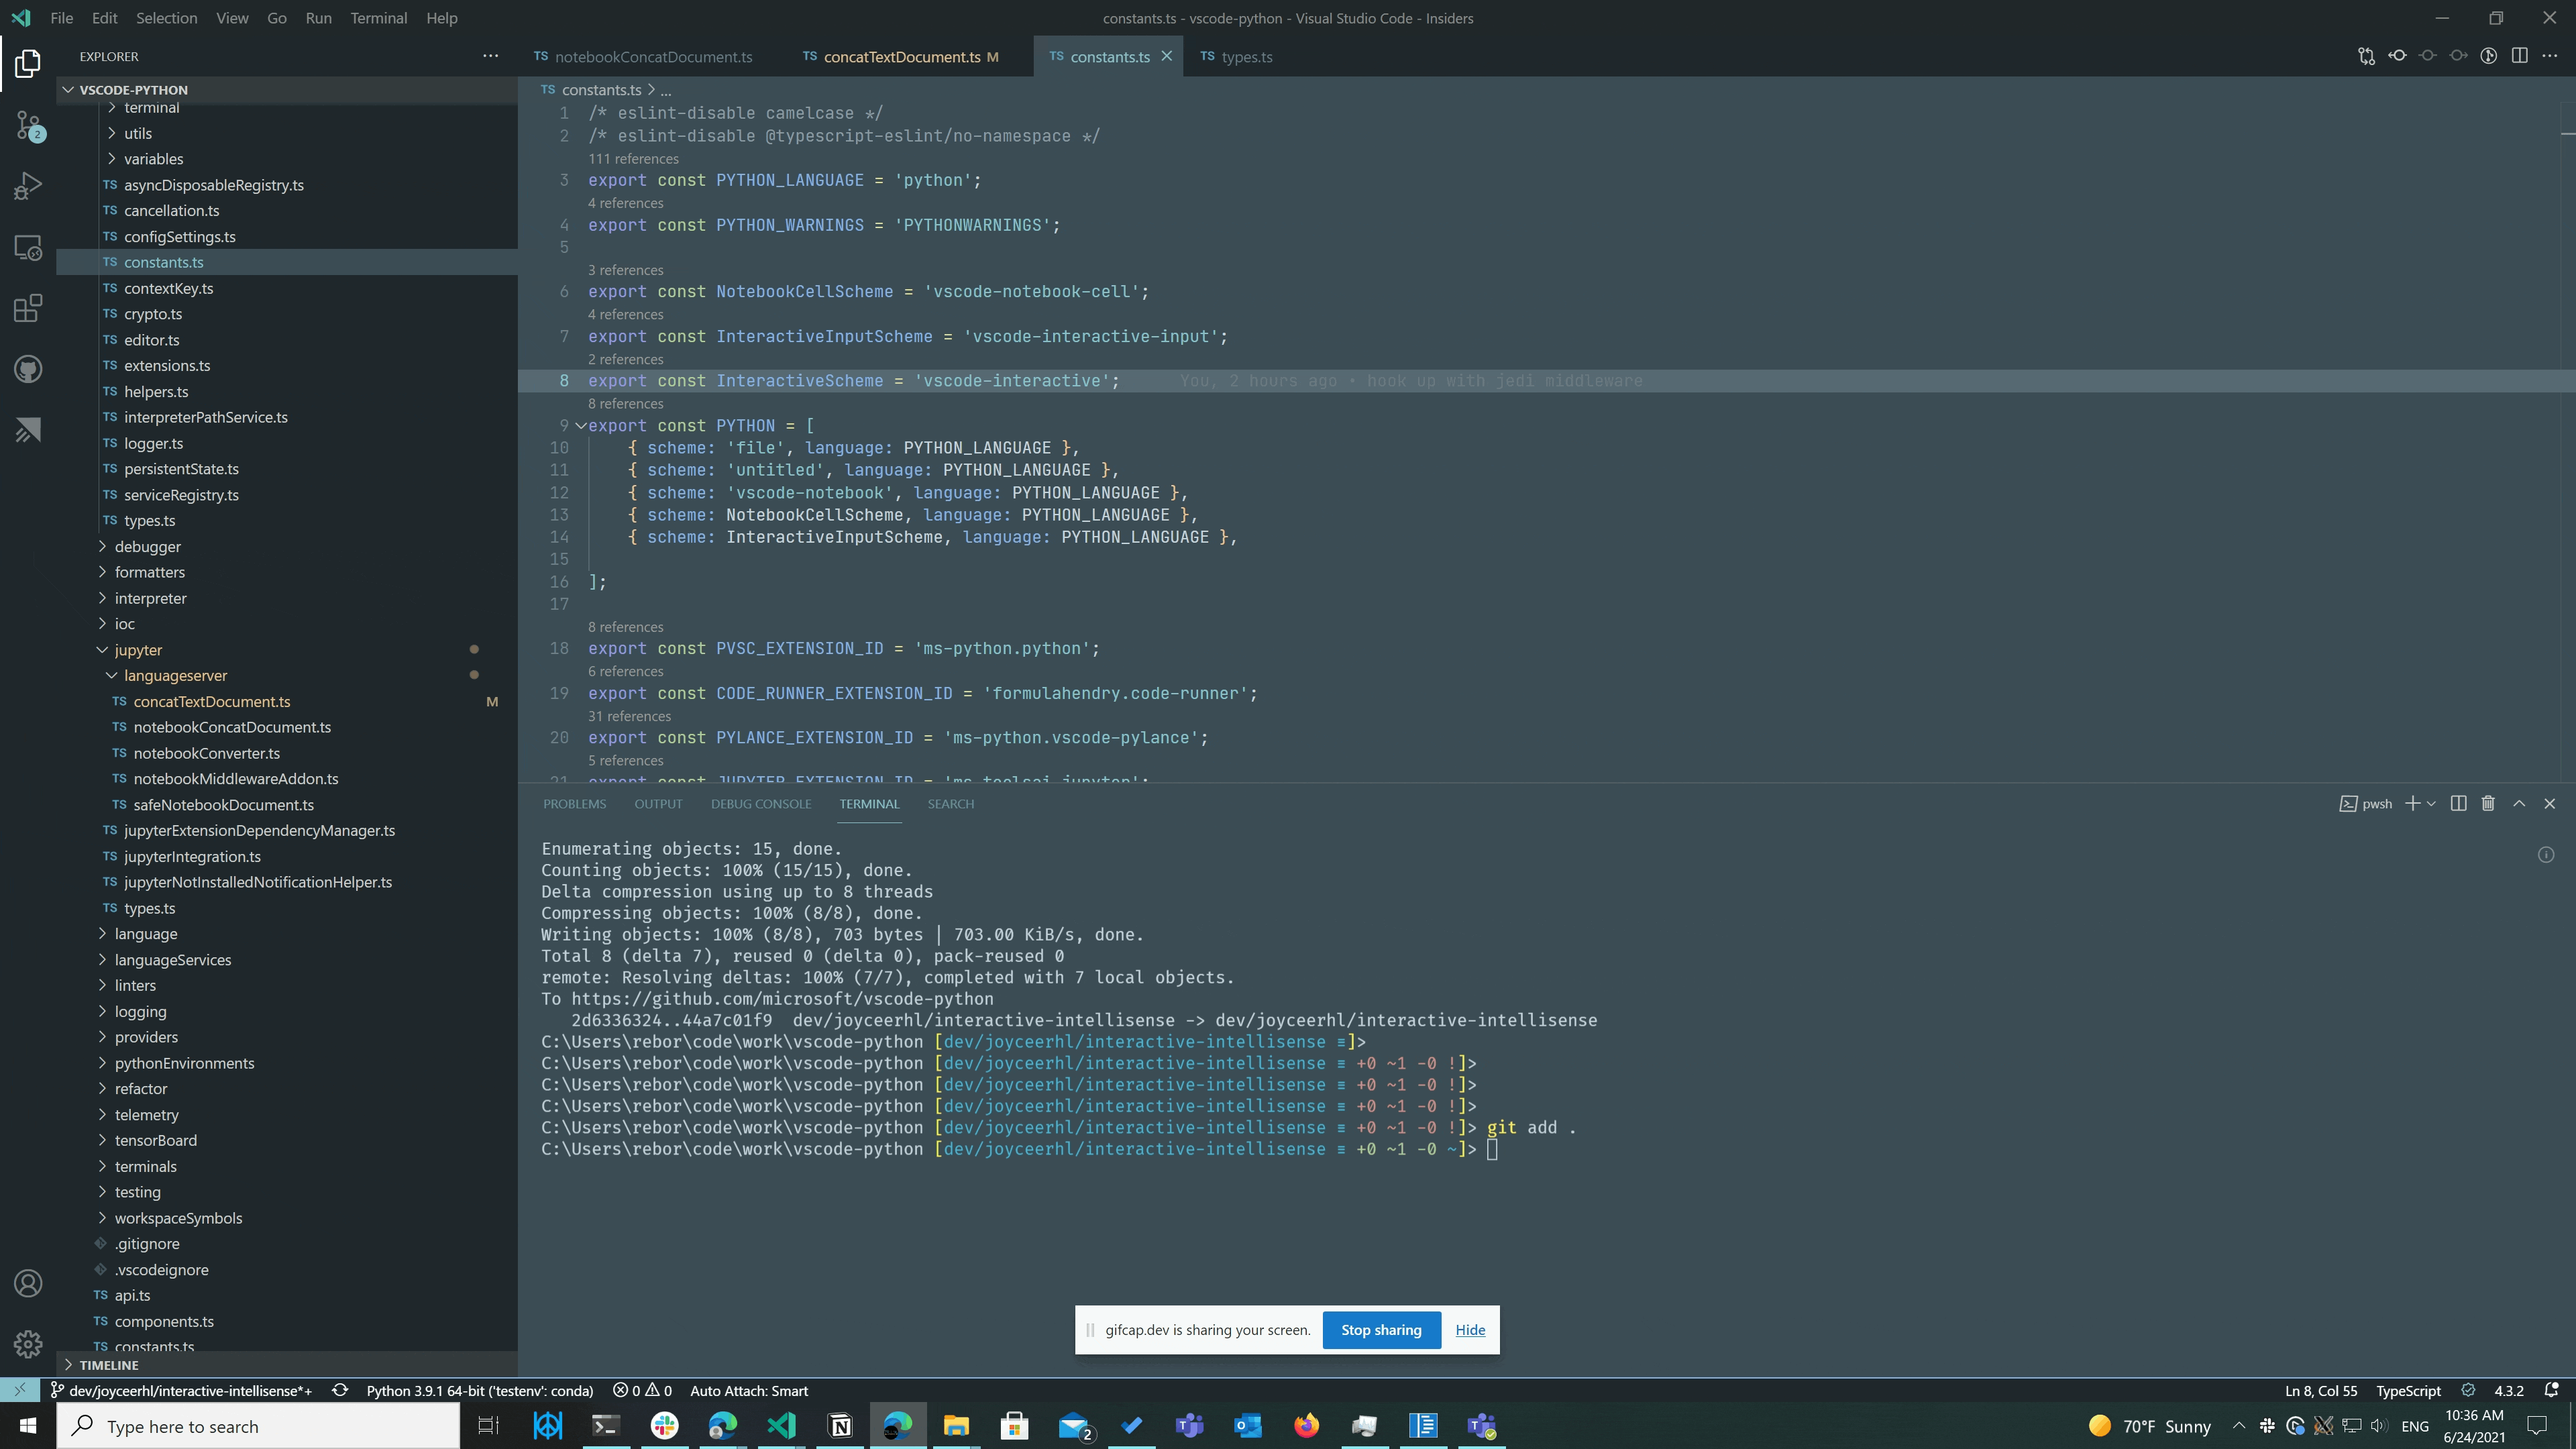Kill the active terminal with the trash icon

2487,803
